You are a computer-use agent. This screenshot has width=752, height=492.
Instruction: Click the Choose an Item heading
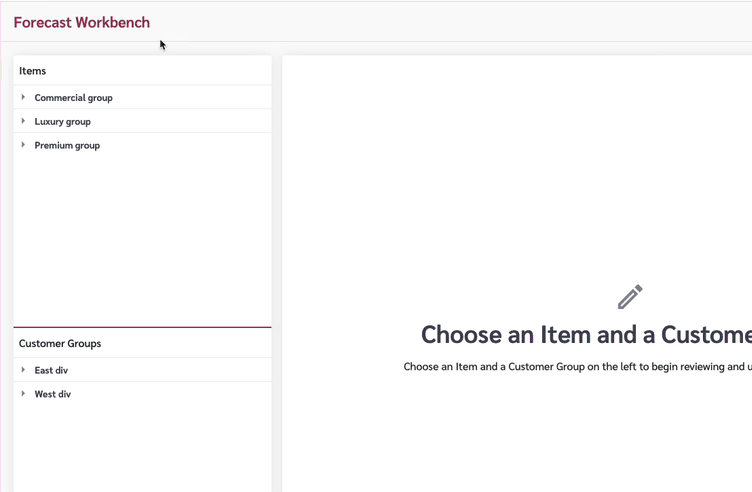coord(586,335)
